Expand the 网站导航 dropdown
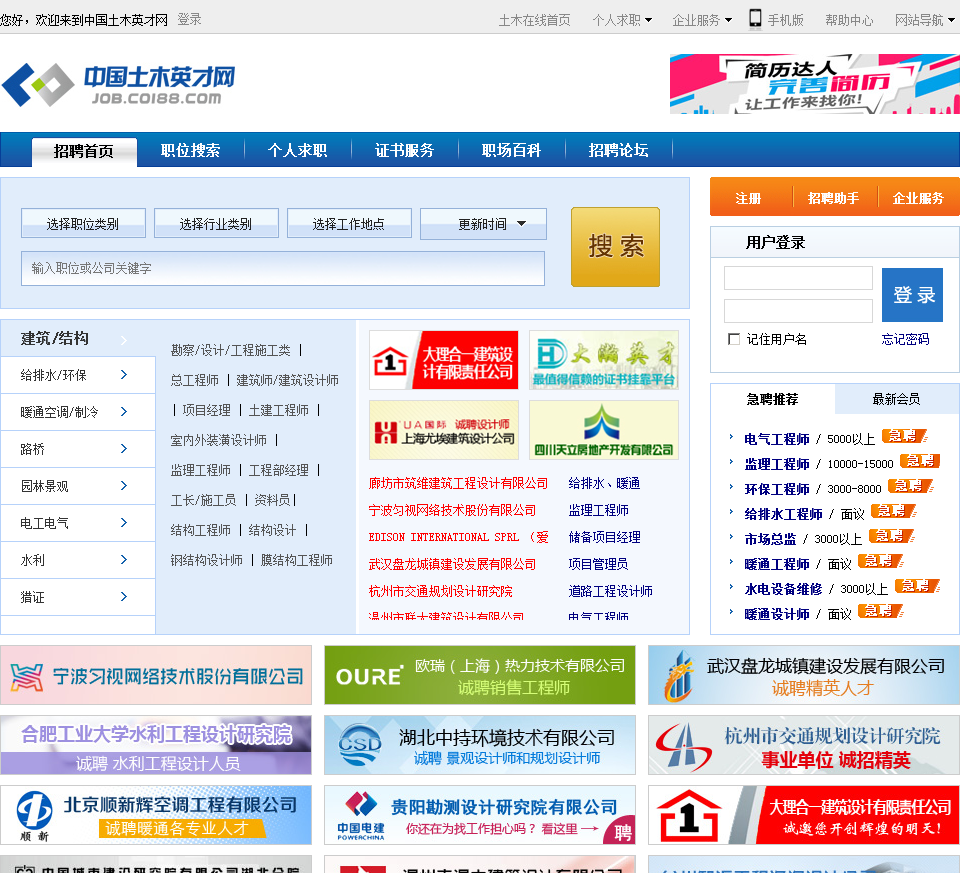The height and width of the screenshot is (873, 960). (x=924, y=20)
